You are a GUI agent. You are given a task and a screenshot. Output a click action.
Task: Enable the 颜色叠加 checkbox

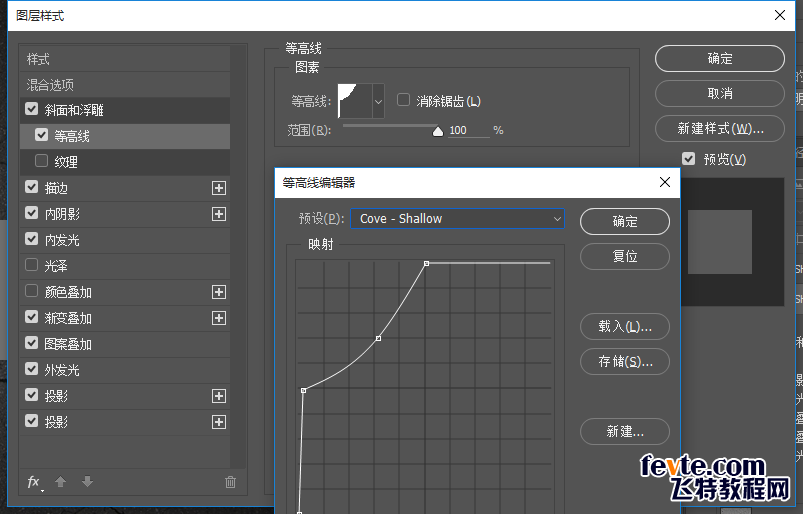31,291
